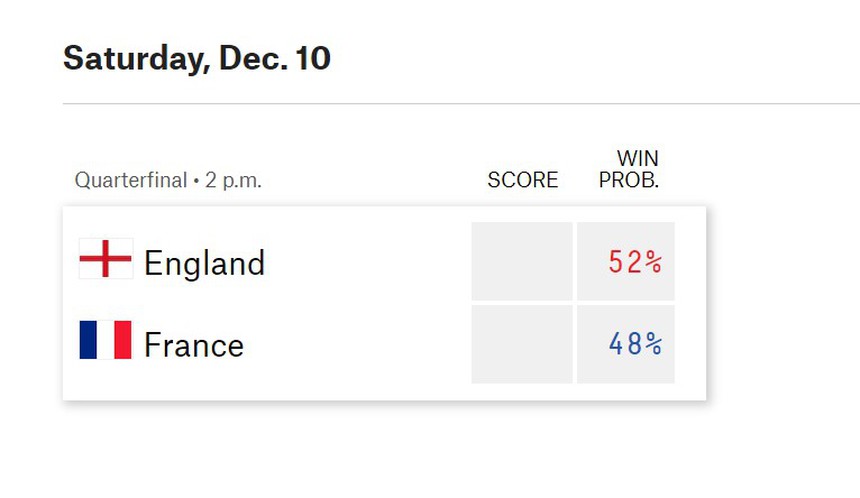The width and height of the screenshot is (860, 498).
Task: Click the red cross on England's flag
Action: pyautogui.click(x=105, y=259)
